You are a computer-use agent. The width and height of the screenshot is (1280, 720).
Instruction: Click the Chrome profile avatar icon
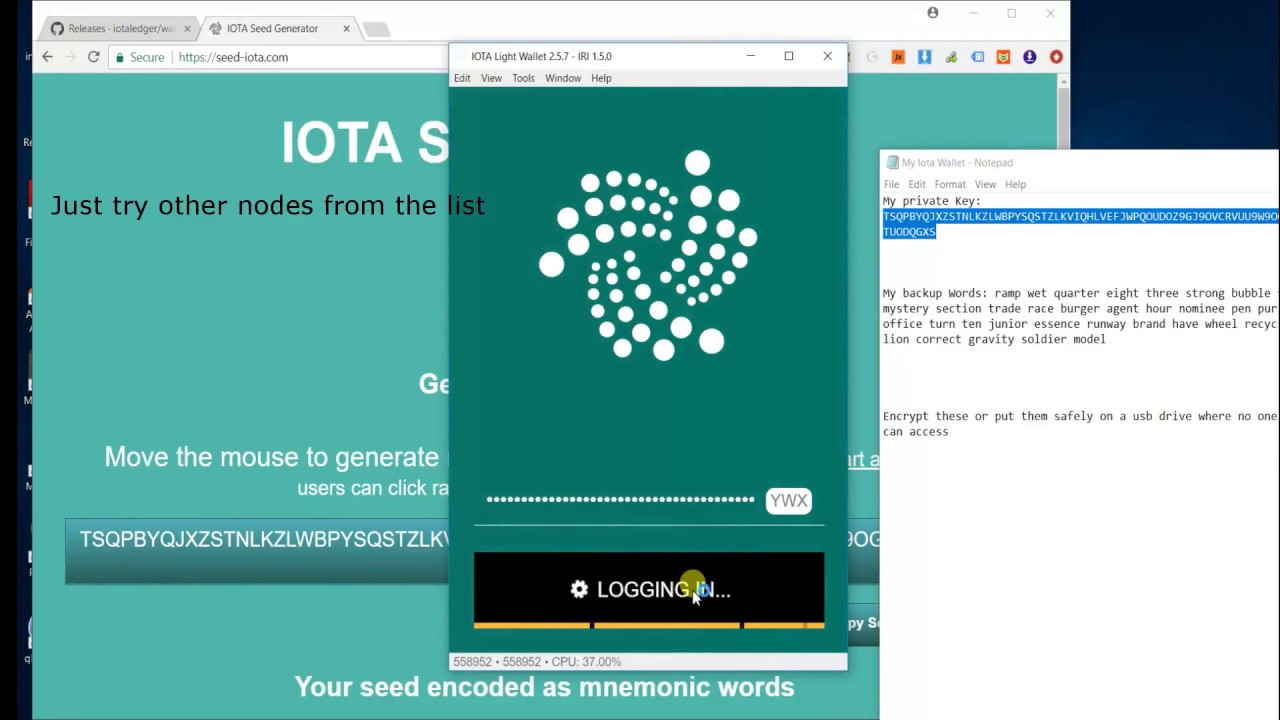pyautogui.click(x=933, y=13)
